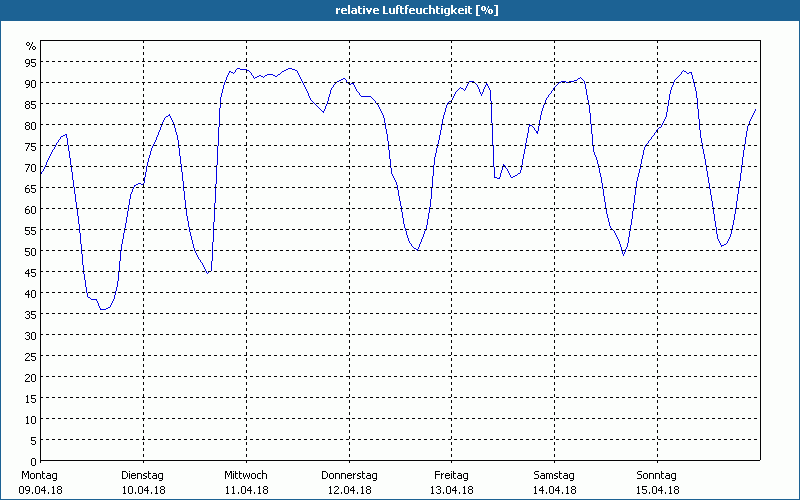
Task: Click the '85' y-axis value
Action: (x=31, y=104)
